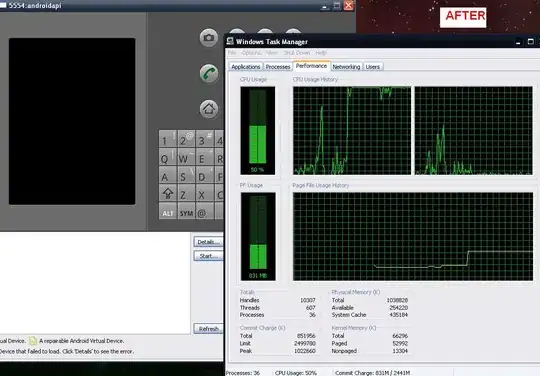Viewport: 540px width, 376px height.
Task: Tap the emulator home button
Action: (x=209, y=109)
